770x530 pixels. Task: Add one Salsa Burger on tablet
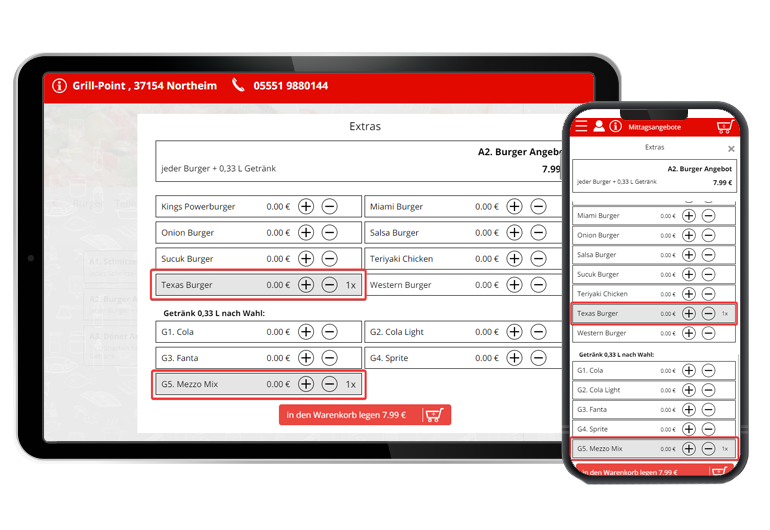tap(515, 232)
